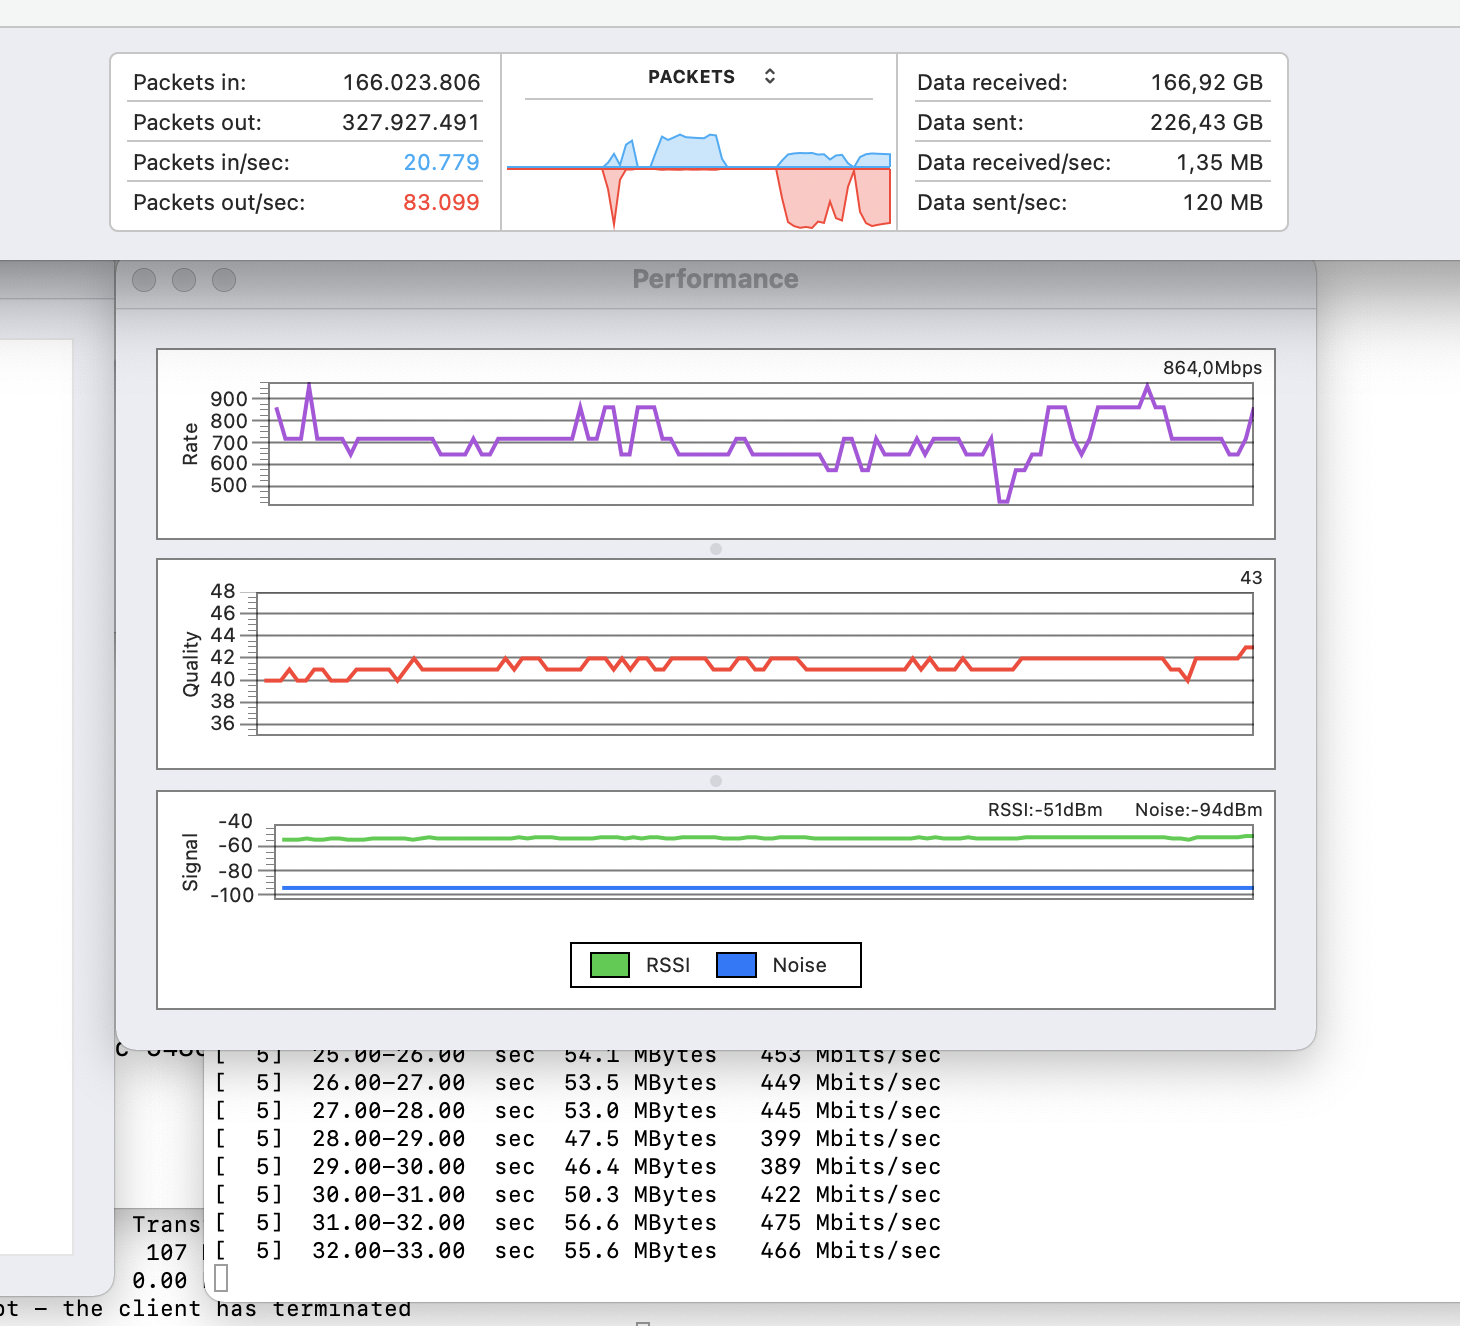
Task: Click the Noise legend label
Action: [800, 965]
